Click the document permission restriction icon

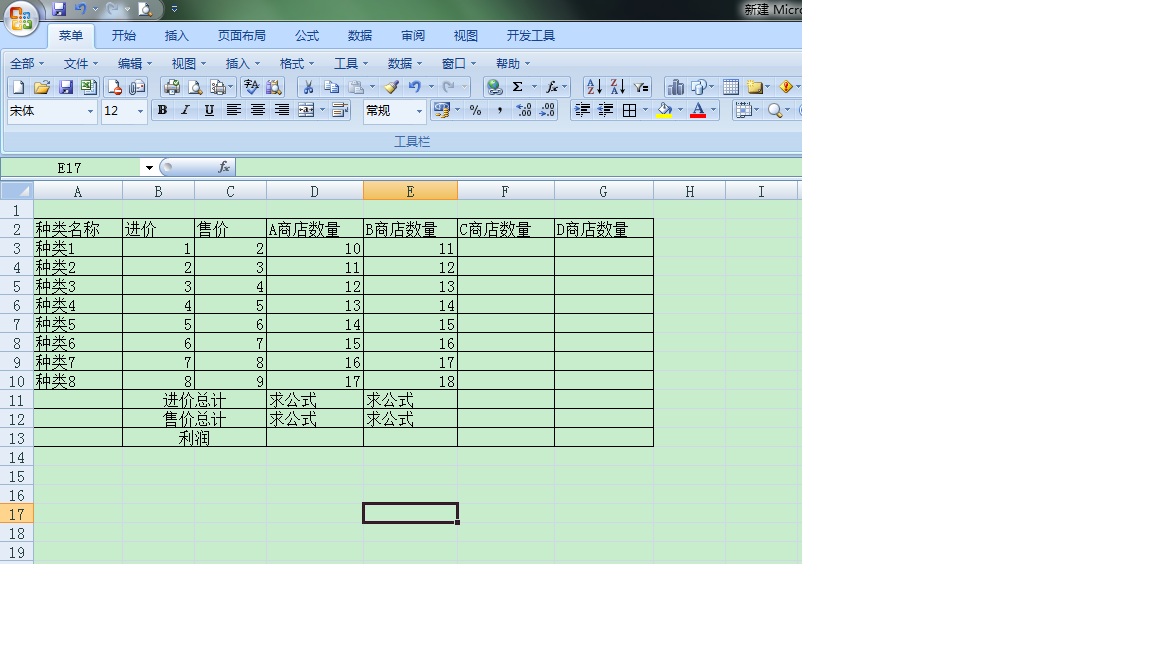click(x=115, y=87)
